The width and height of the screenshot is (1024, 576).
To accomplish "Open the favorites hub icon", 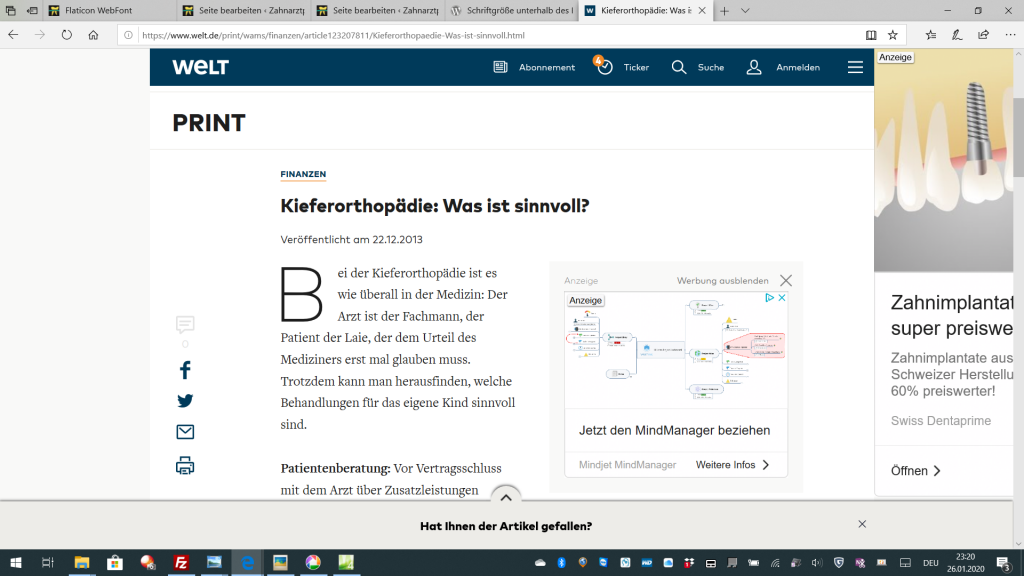I will 931,35.
